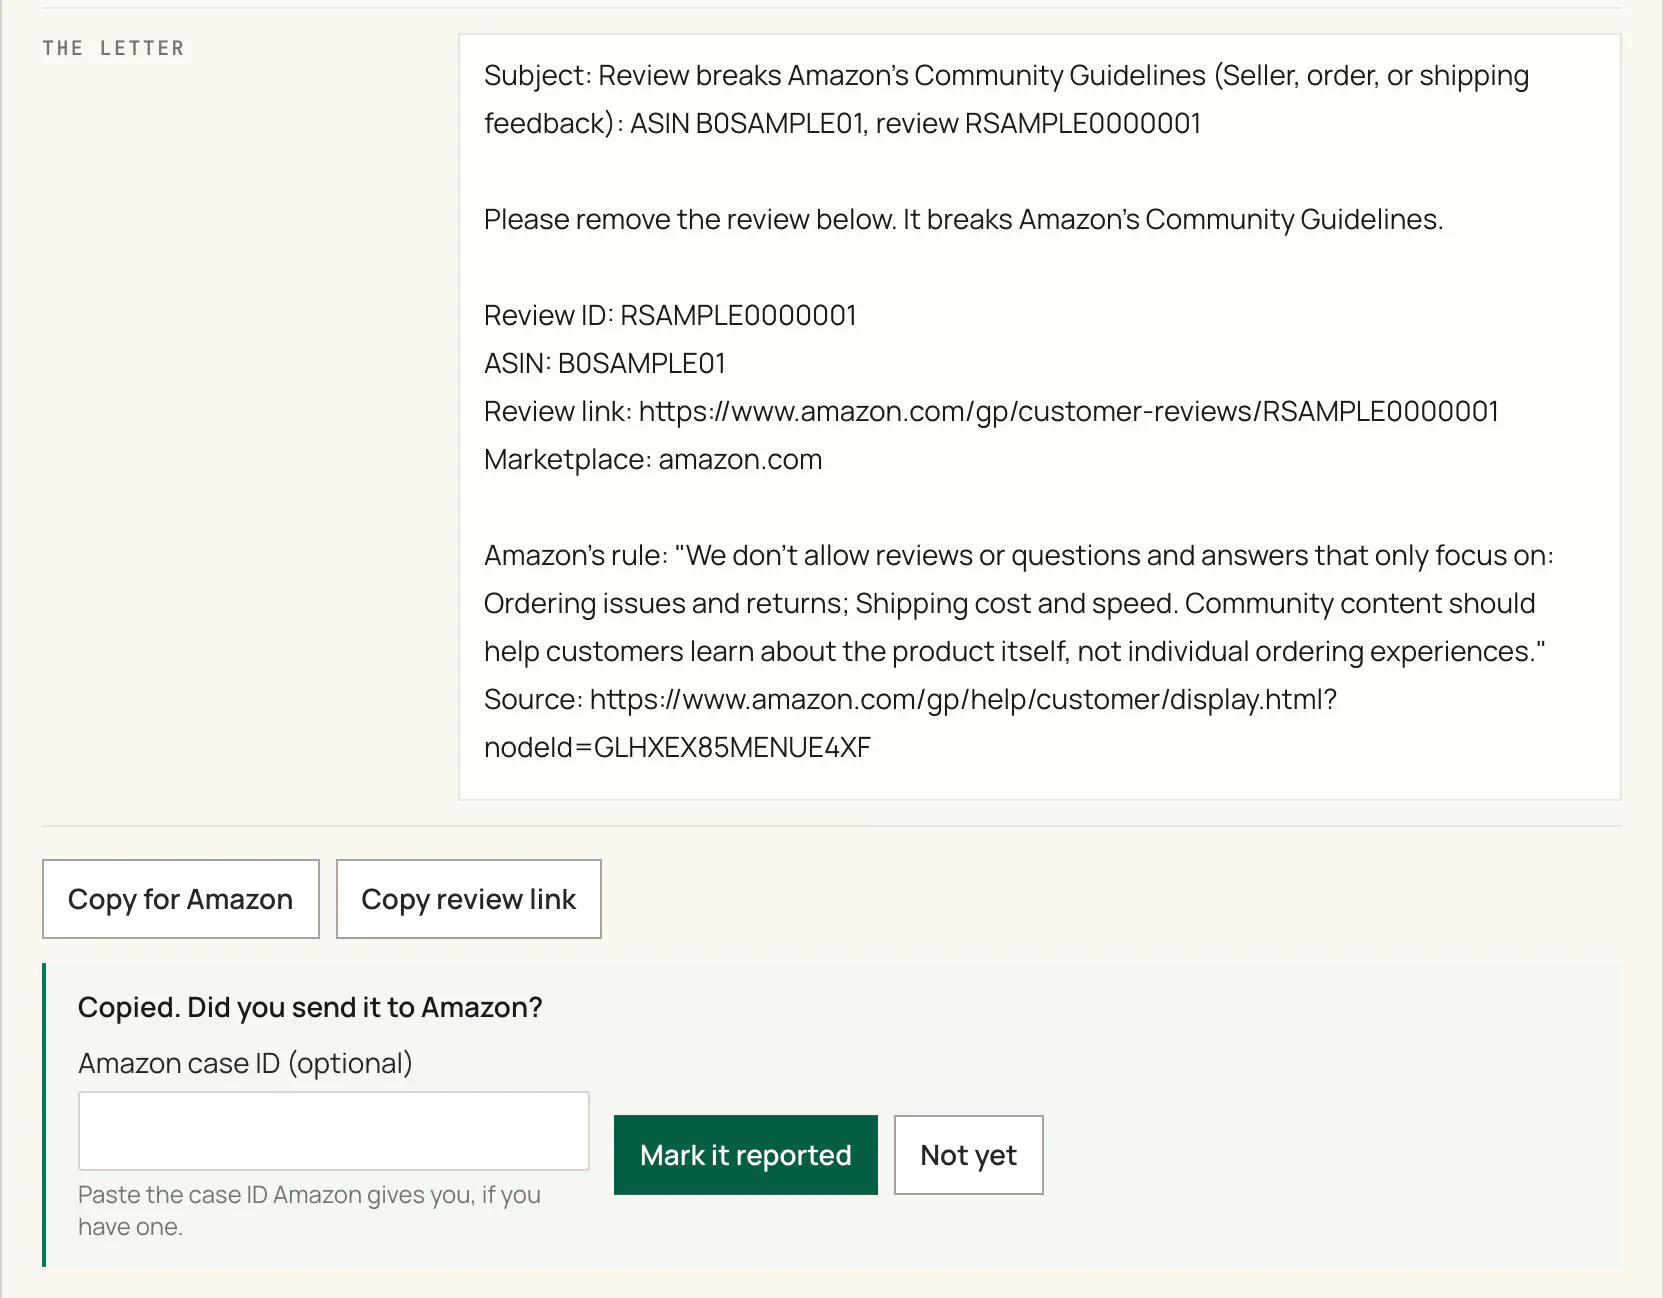Image resolution: width=1664 pixels, height=1298 pixels.
Task: Click the 'Amazon case ID (optional)' label
Action: tap(245, 1063)
